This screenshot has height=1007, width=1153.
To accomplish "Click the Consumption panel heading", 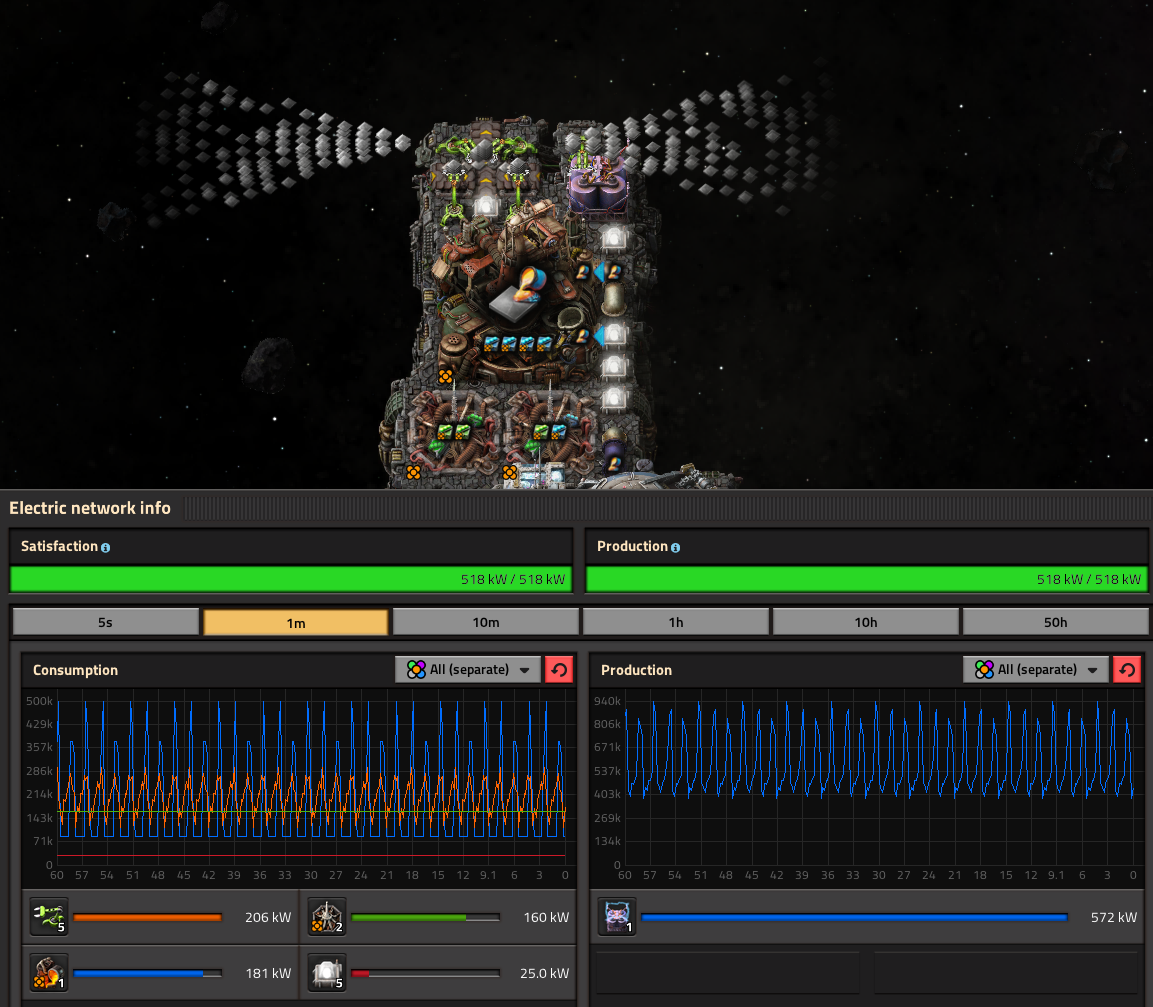I will [75, 670].
